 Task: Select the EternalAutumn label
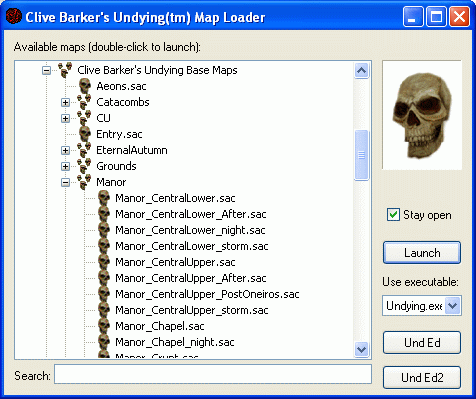[x=132, y=150]
